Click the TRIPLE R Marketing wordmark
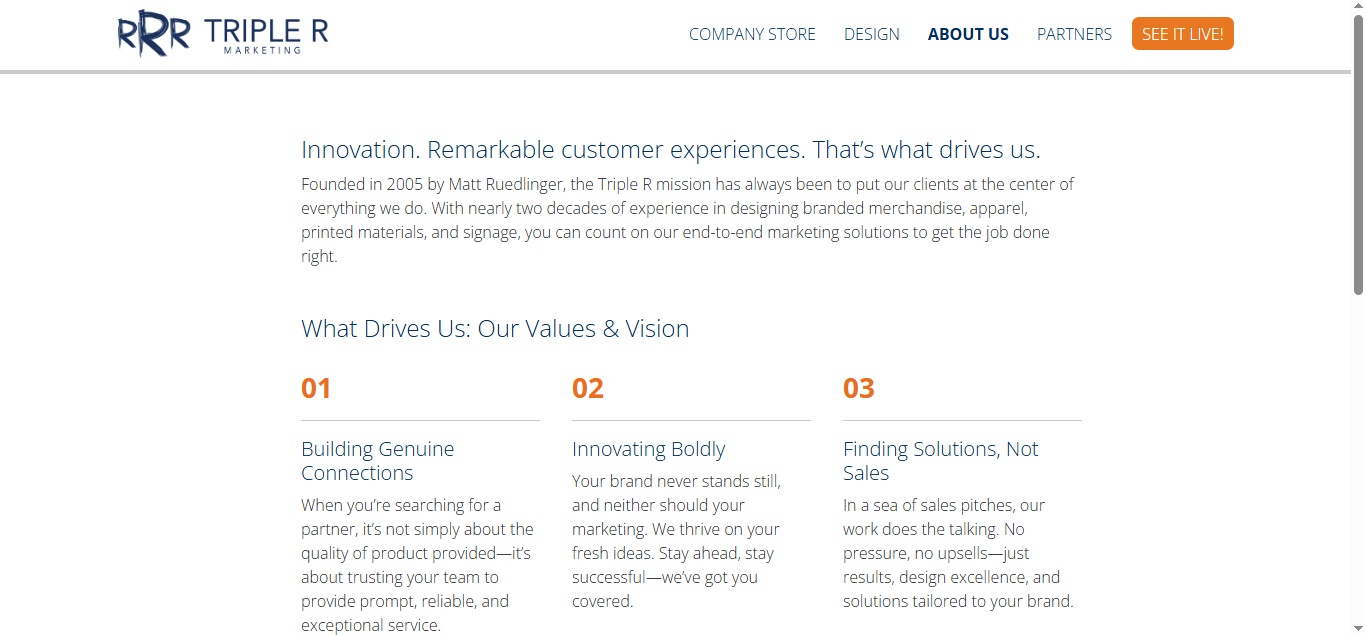 pos(265,35)
